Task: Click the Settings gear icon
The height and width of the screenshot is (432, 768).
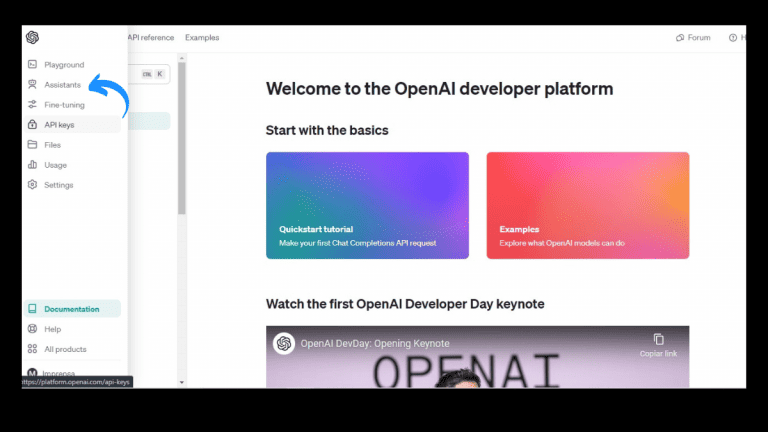Action: 33,185
